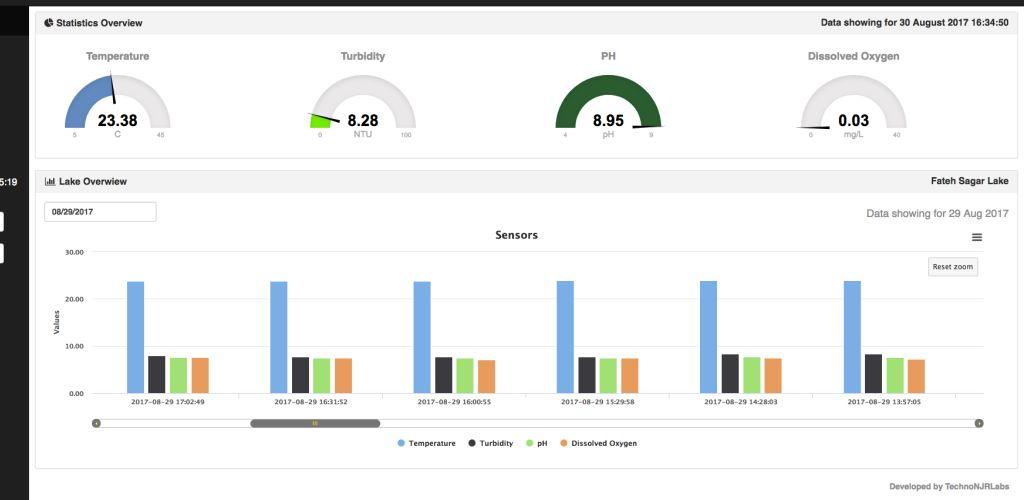Click the bar chart icon beside Lake Overwiew
Image resolution: width=1024 pixels, height=500 pixels.
[50, 181]
